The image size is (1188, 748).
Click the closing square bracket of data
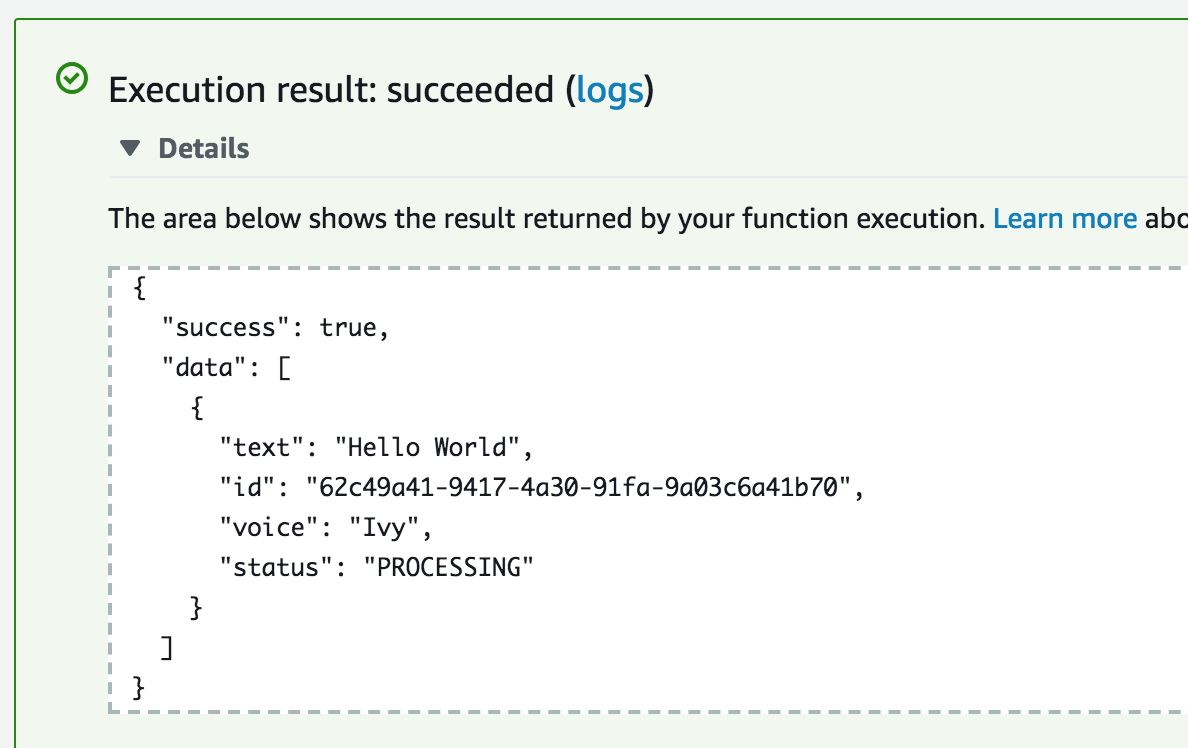pos(167,648)
